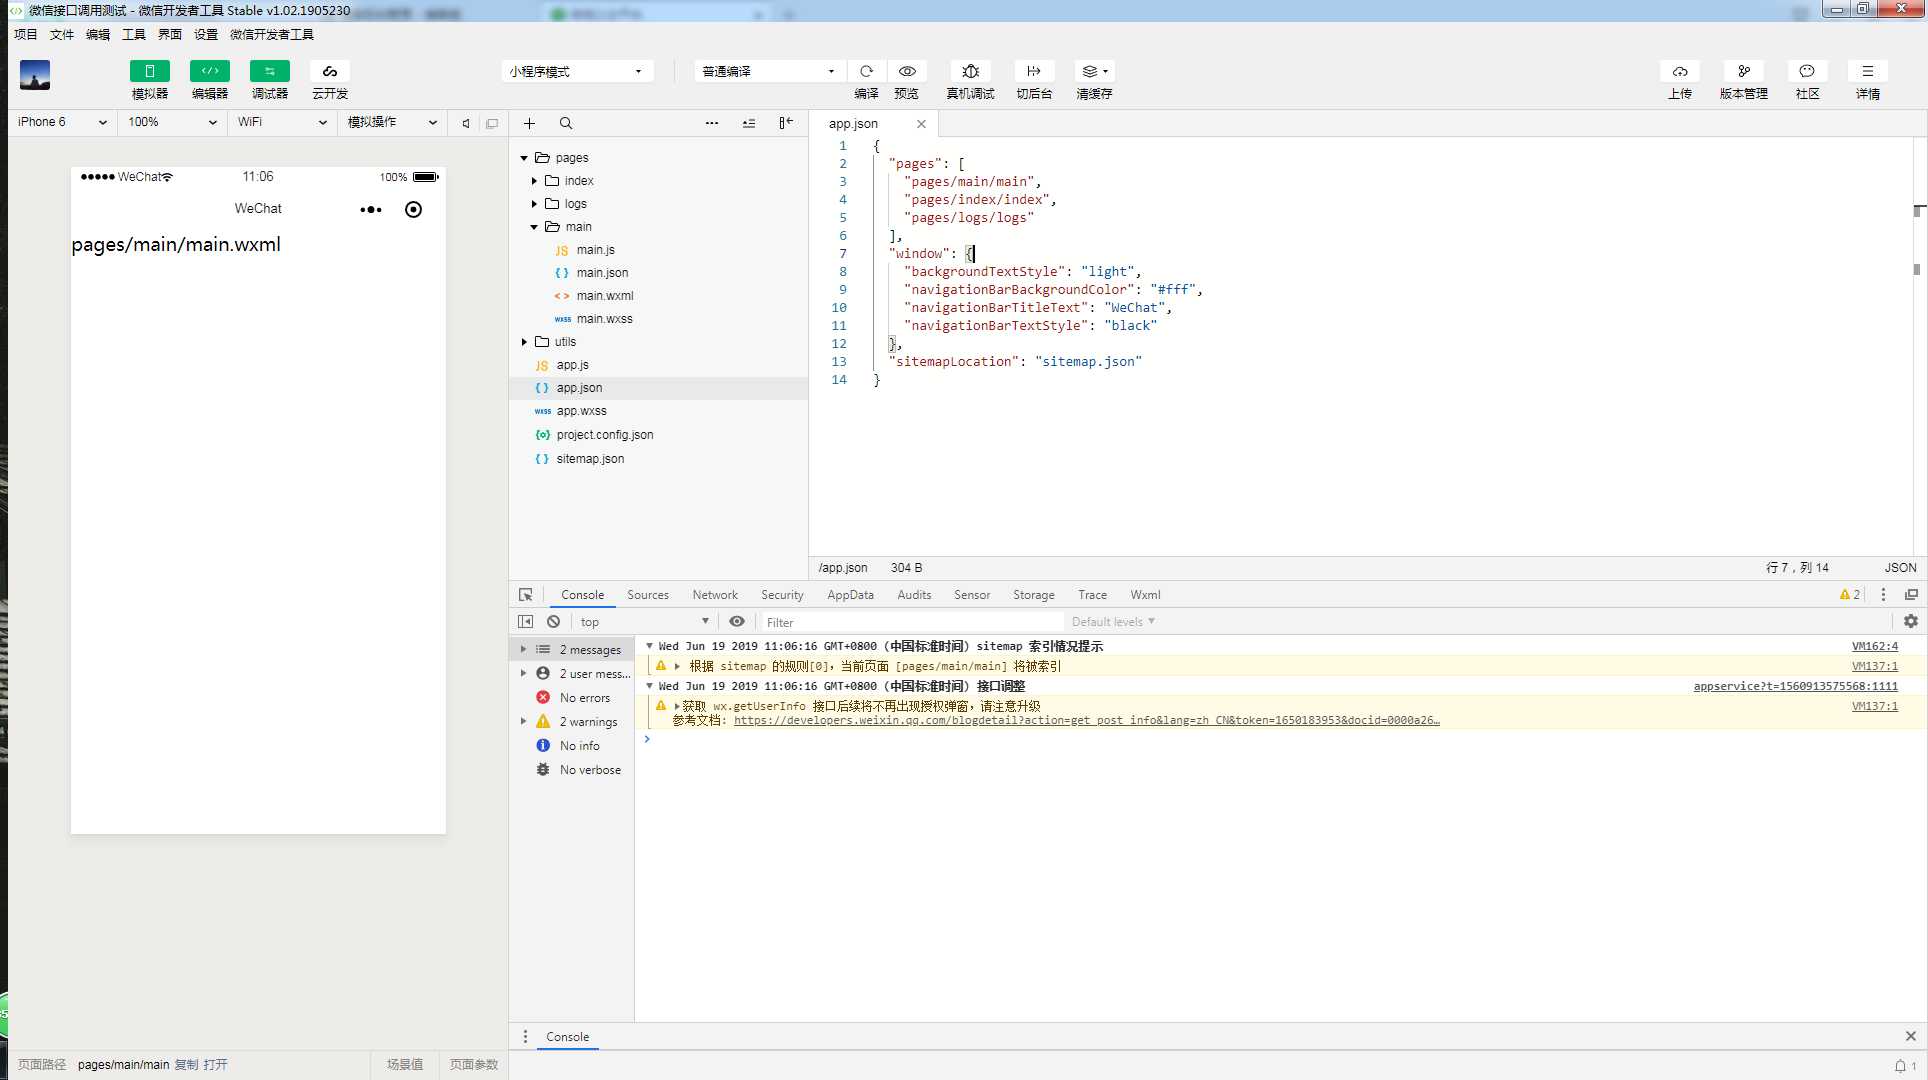Screen dimensions: 1928x1080
Task: Open the 设置 menu
Action: point(206,34)
